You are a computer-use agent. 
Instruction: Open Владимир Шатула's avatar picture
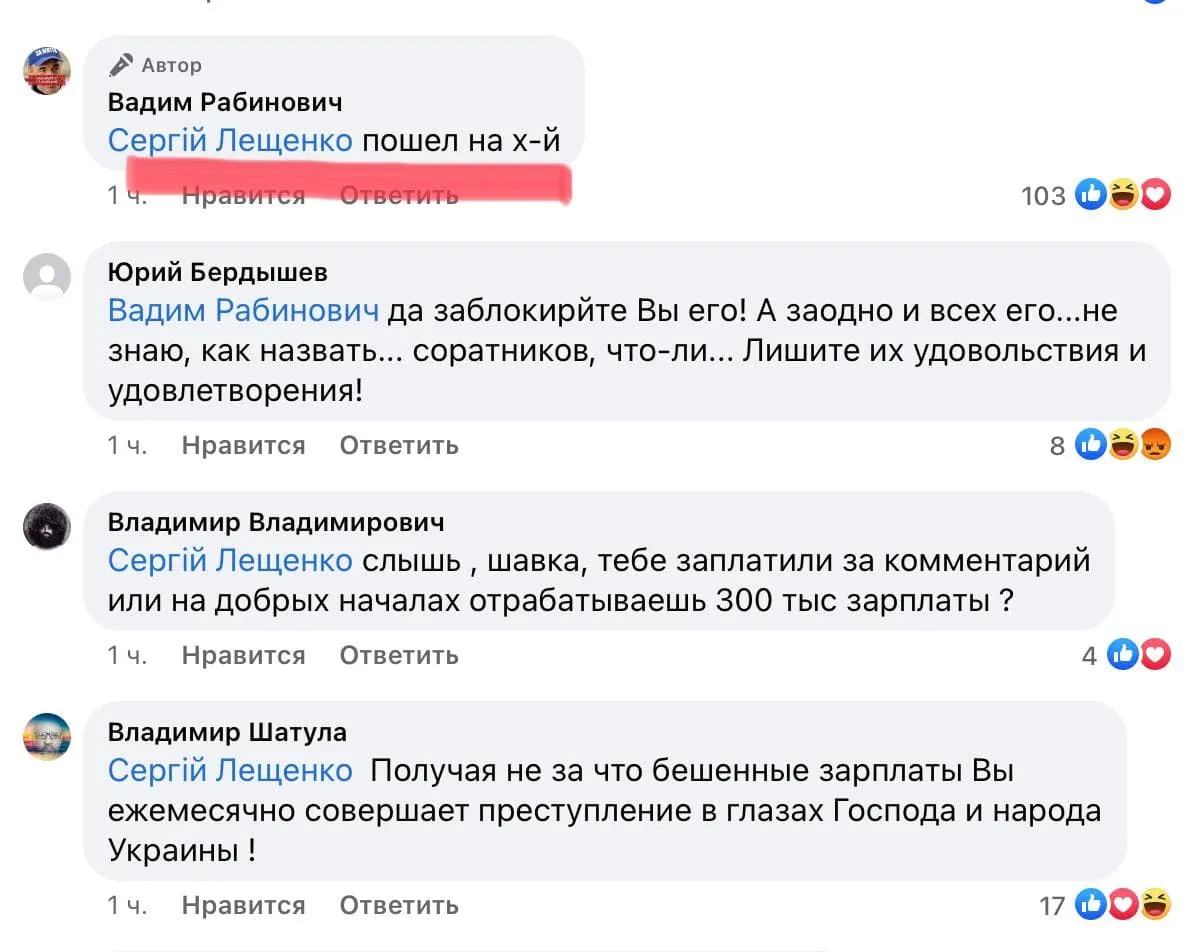point(47,736)
